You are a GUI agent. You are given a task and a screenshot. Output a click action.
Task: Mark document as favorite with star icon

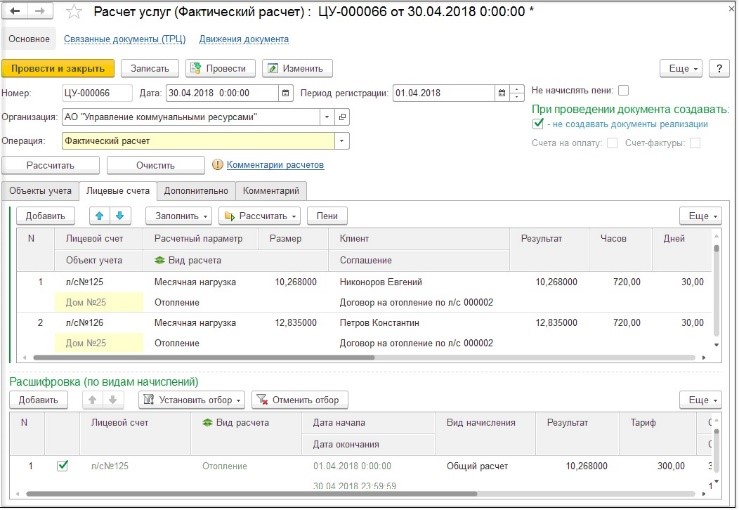coord(75,12)
